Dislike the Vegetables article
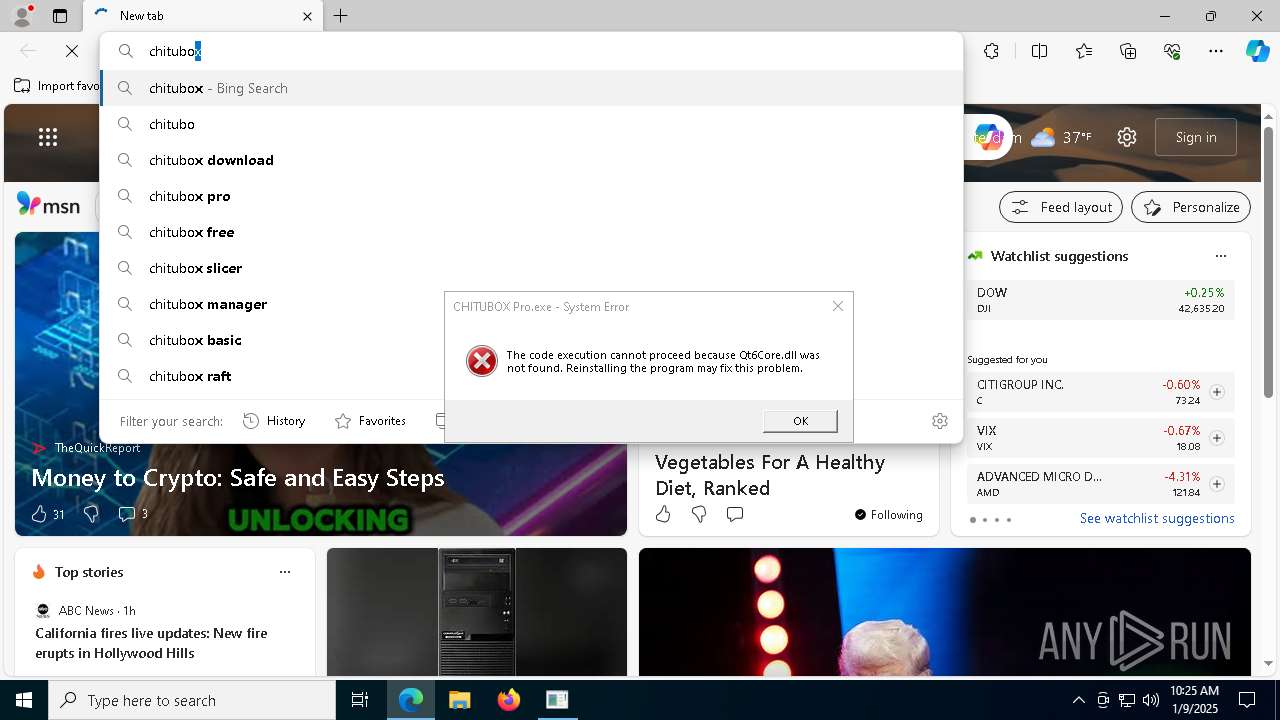1280x720 pixels. [699, 514]
